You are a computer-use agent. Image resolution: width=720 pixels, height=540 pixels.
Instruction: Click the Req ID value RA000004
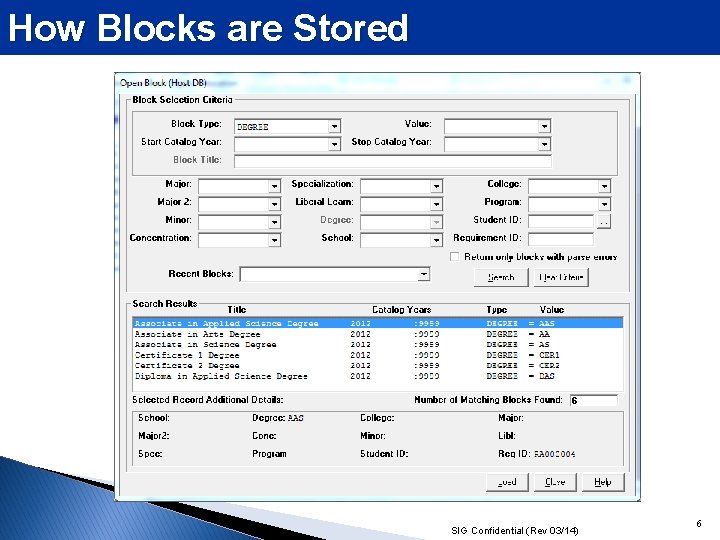click(554, 454)
